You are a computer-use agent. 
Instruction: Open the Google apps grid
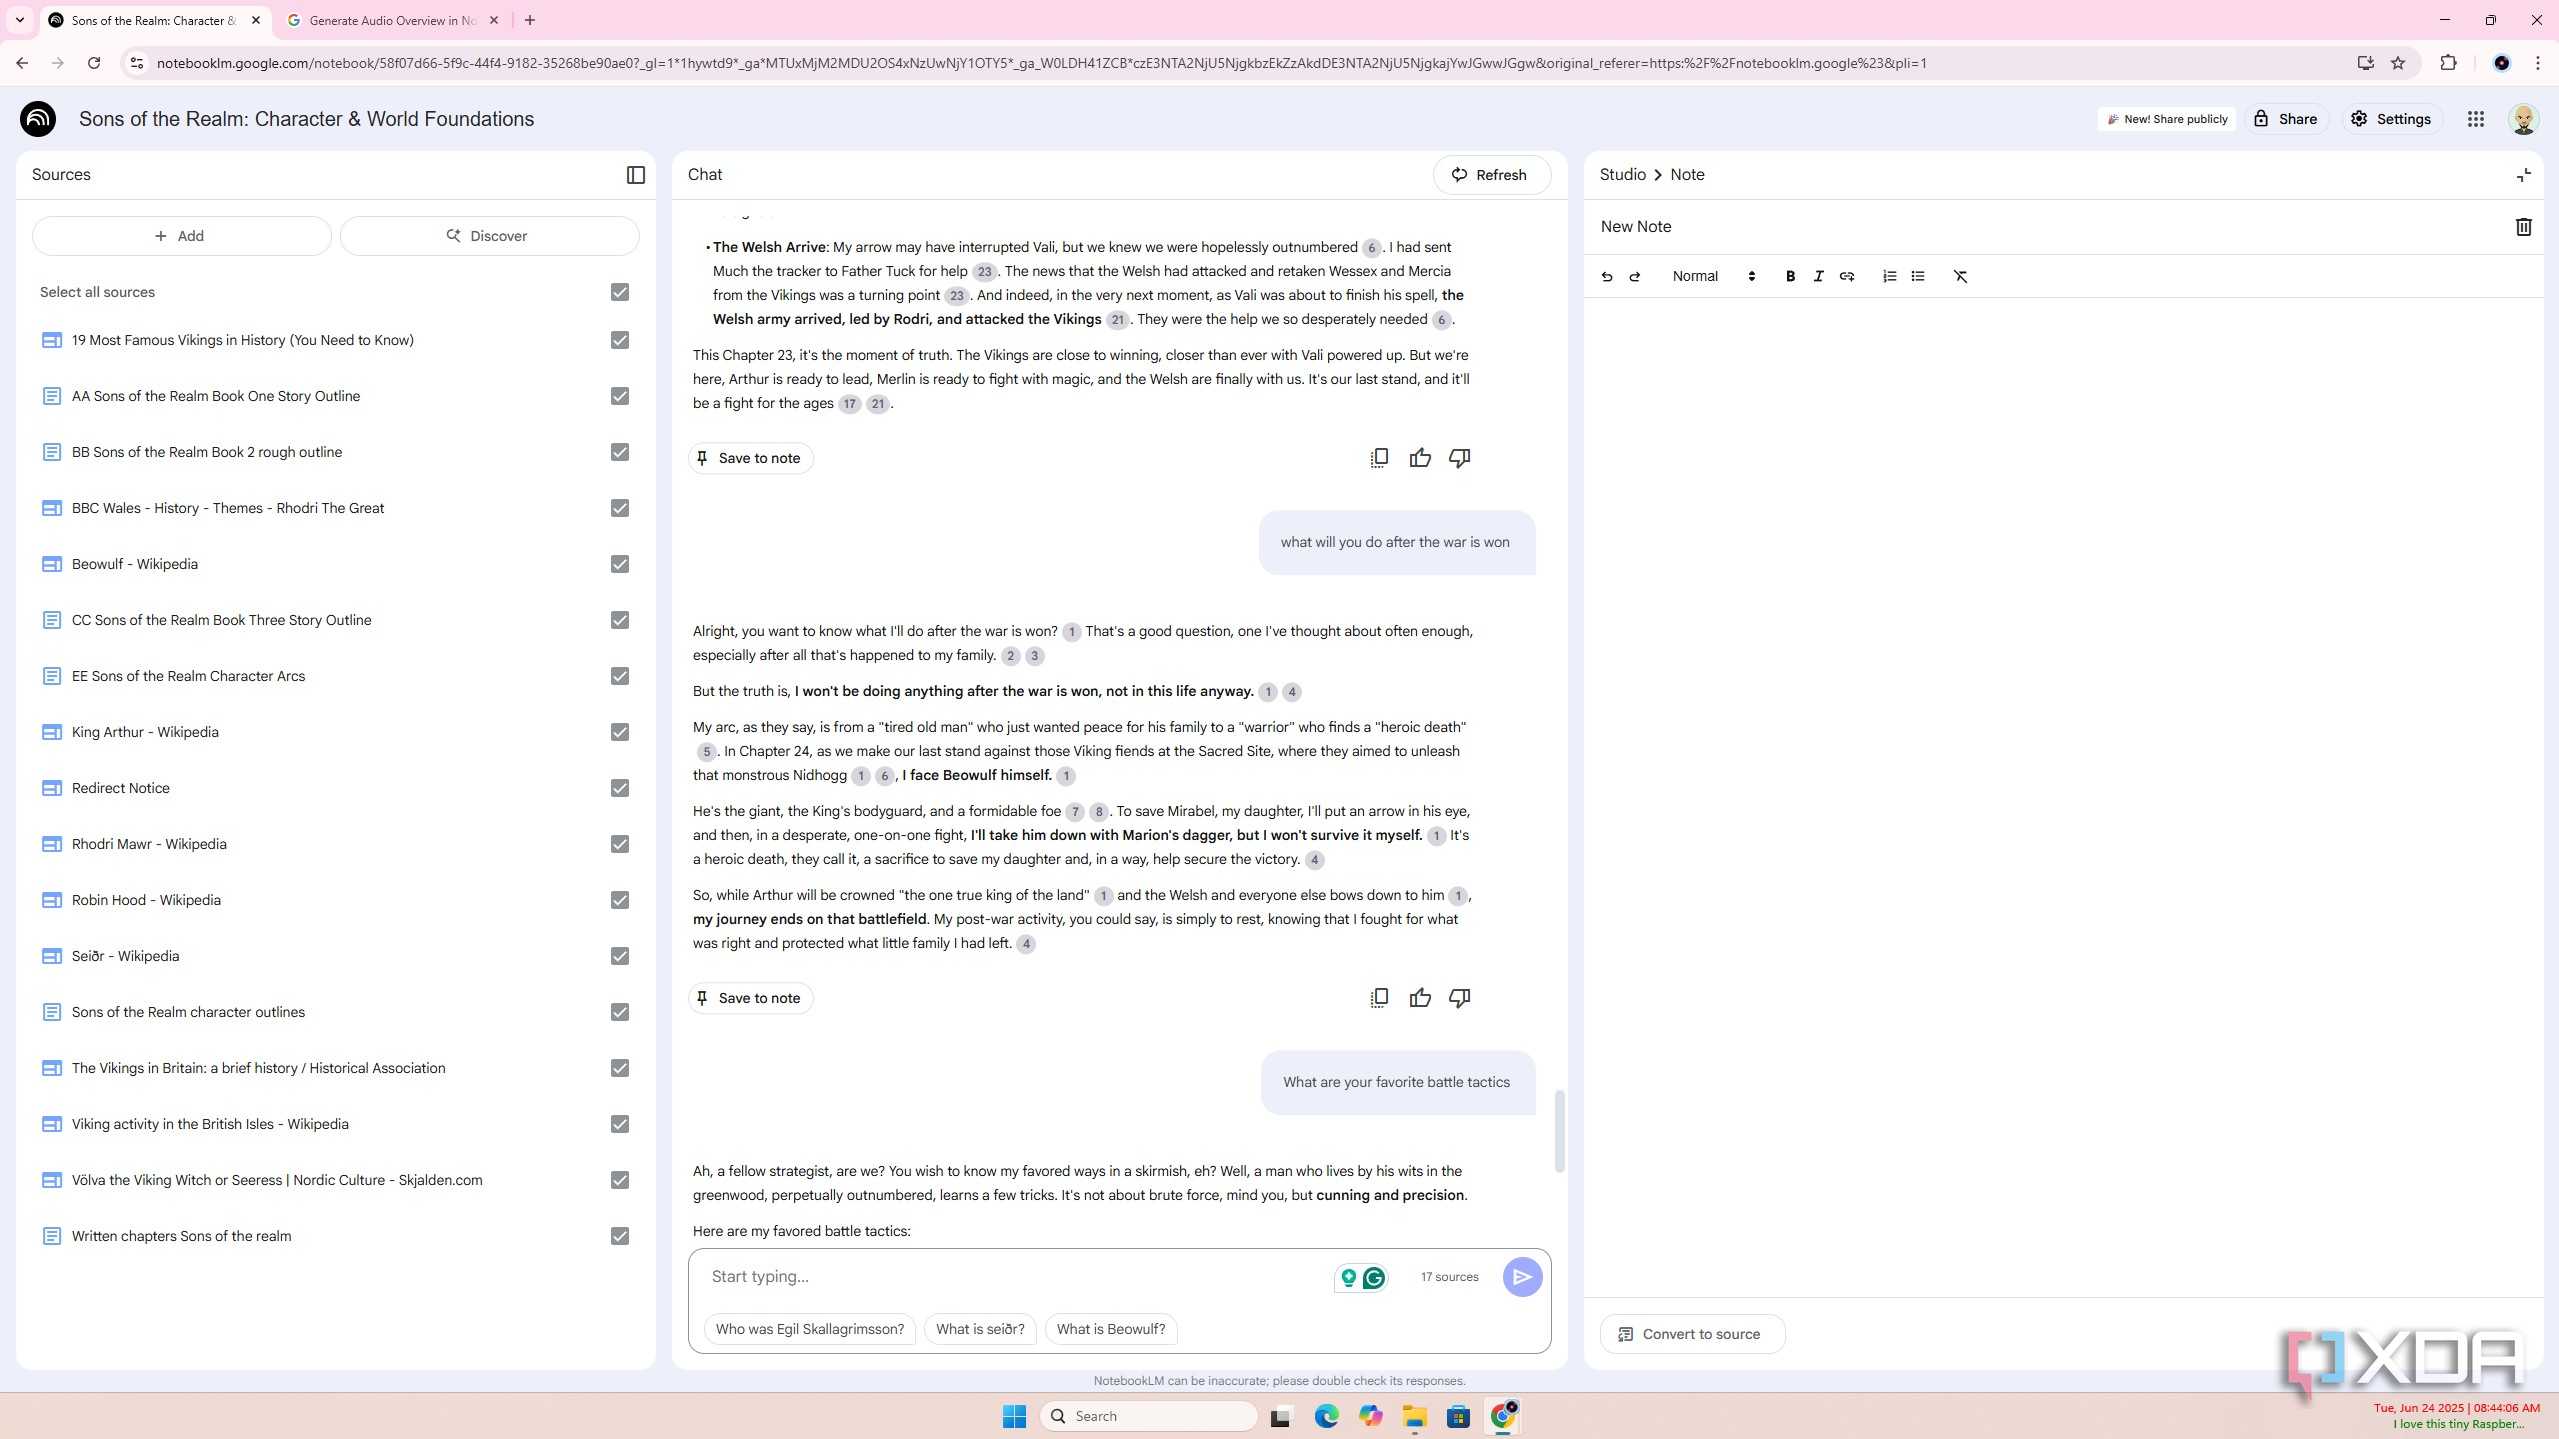2475,119
